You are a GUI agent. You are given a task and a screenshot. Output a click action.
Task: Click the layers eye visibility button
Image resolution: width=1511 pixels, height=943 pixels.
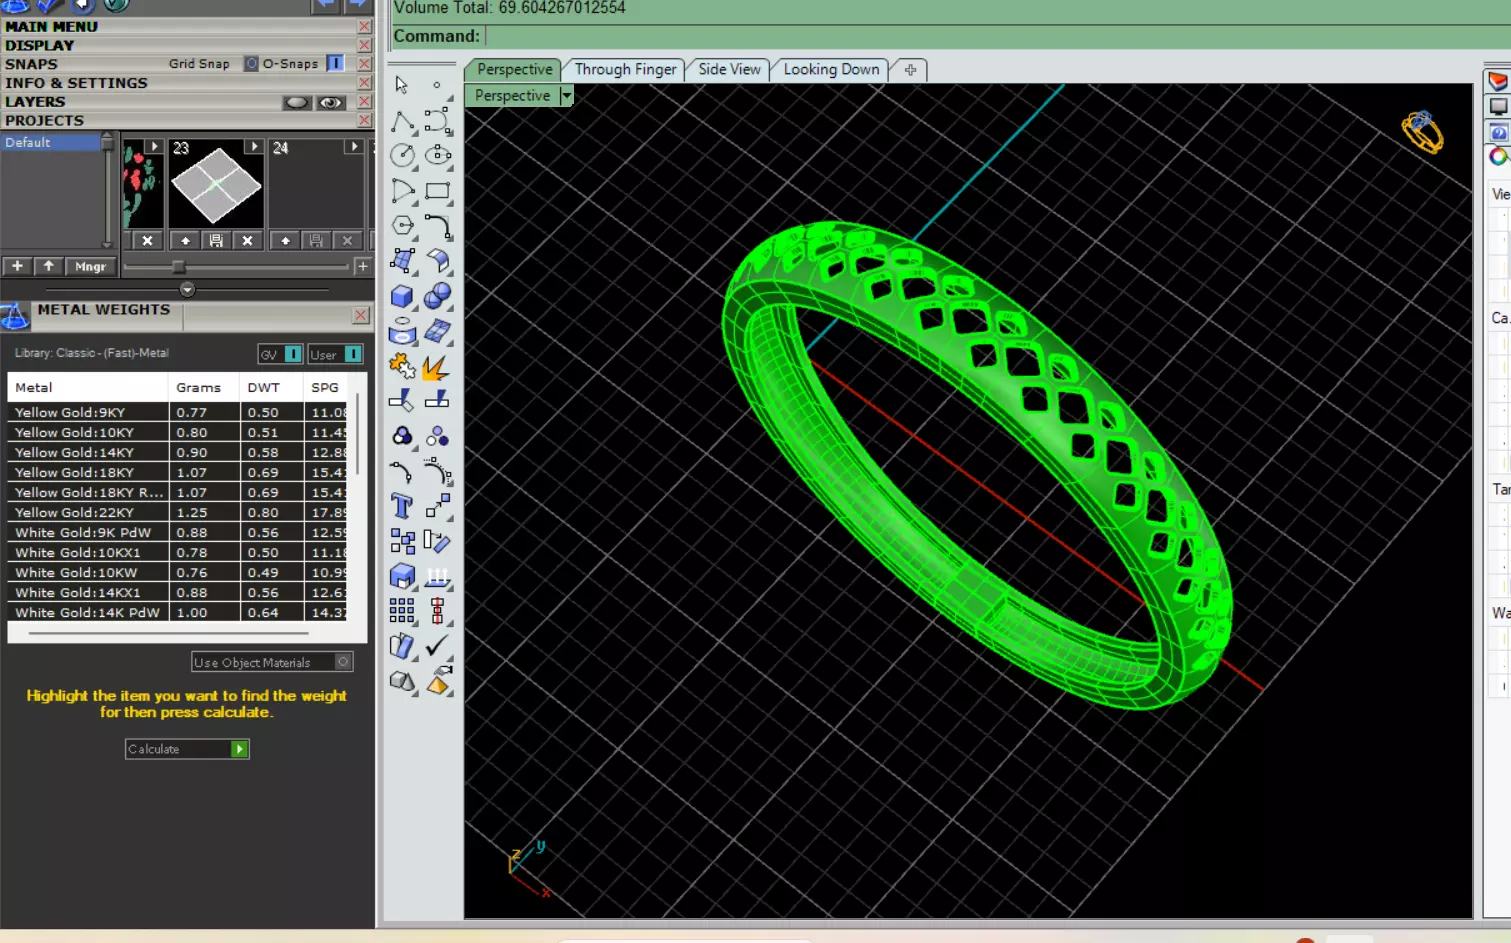[x=331, y=102]
